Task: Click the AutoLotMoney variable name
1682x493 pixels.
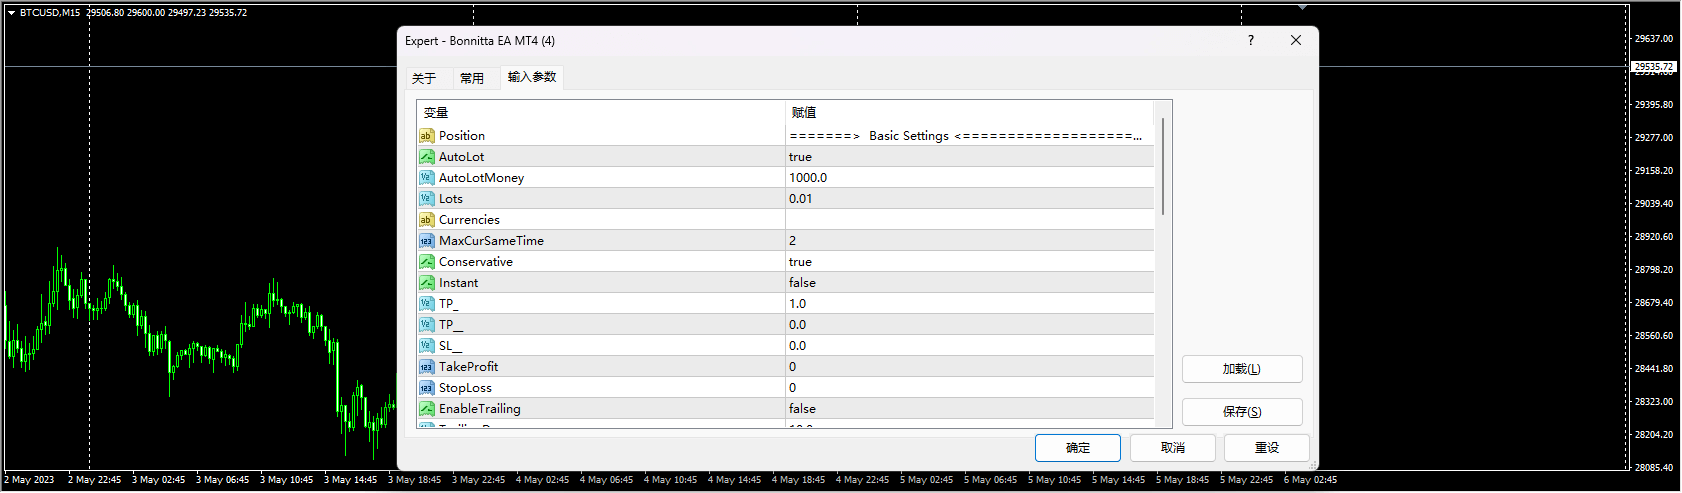Action: coord(481,178)
